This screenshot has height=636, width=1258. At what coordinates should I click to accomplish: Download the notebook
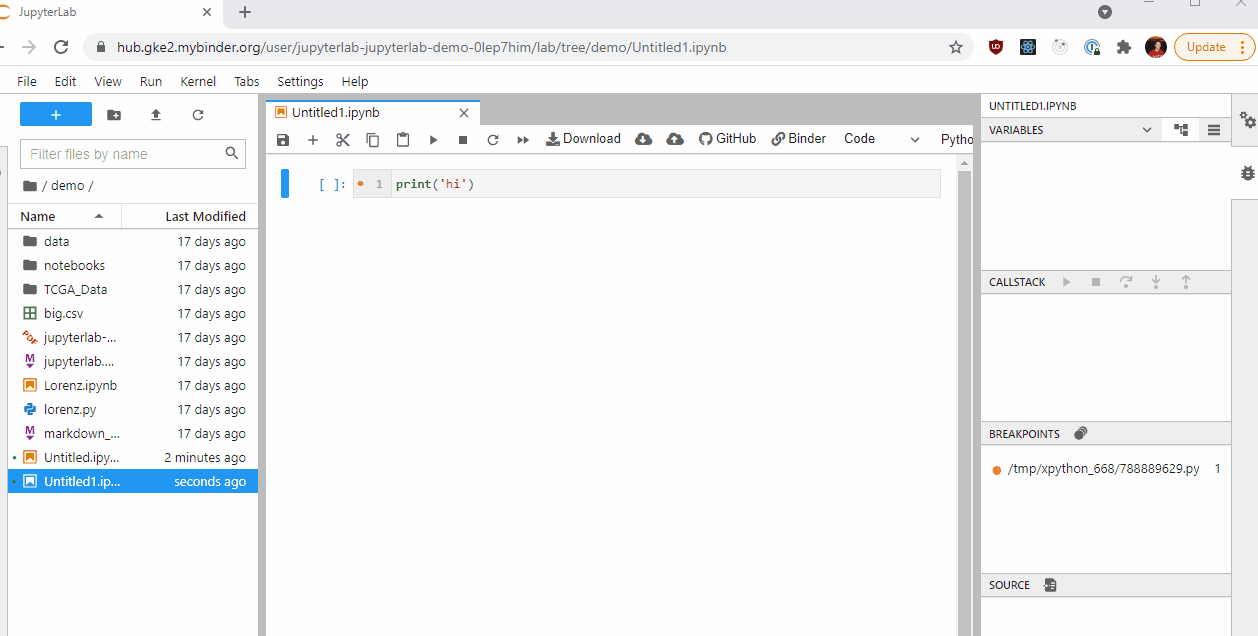(x=583, y=138)
